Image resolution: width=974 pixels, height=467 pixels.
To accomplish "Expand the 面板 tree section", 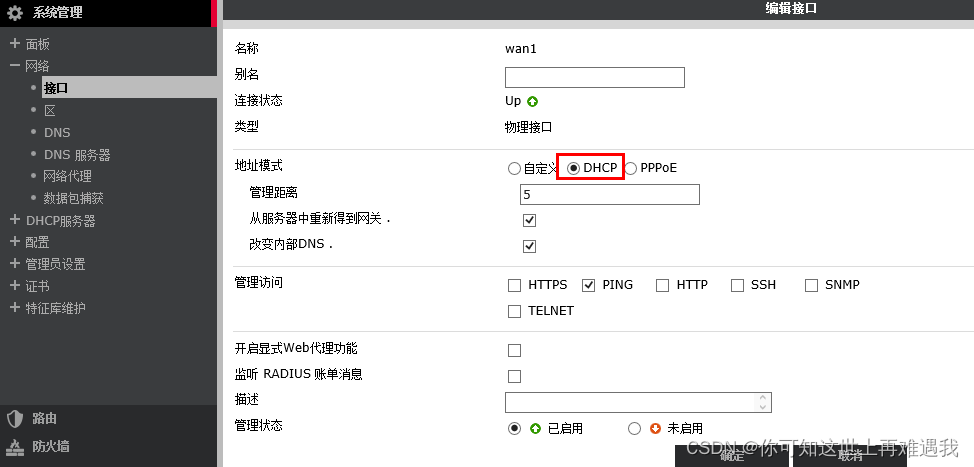I will (15, 43).
